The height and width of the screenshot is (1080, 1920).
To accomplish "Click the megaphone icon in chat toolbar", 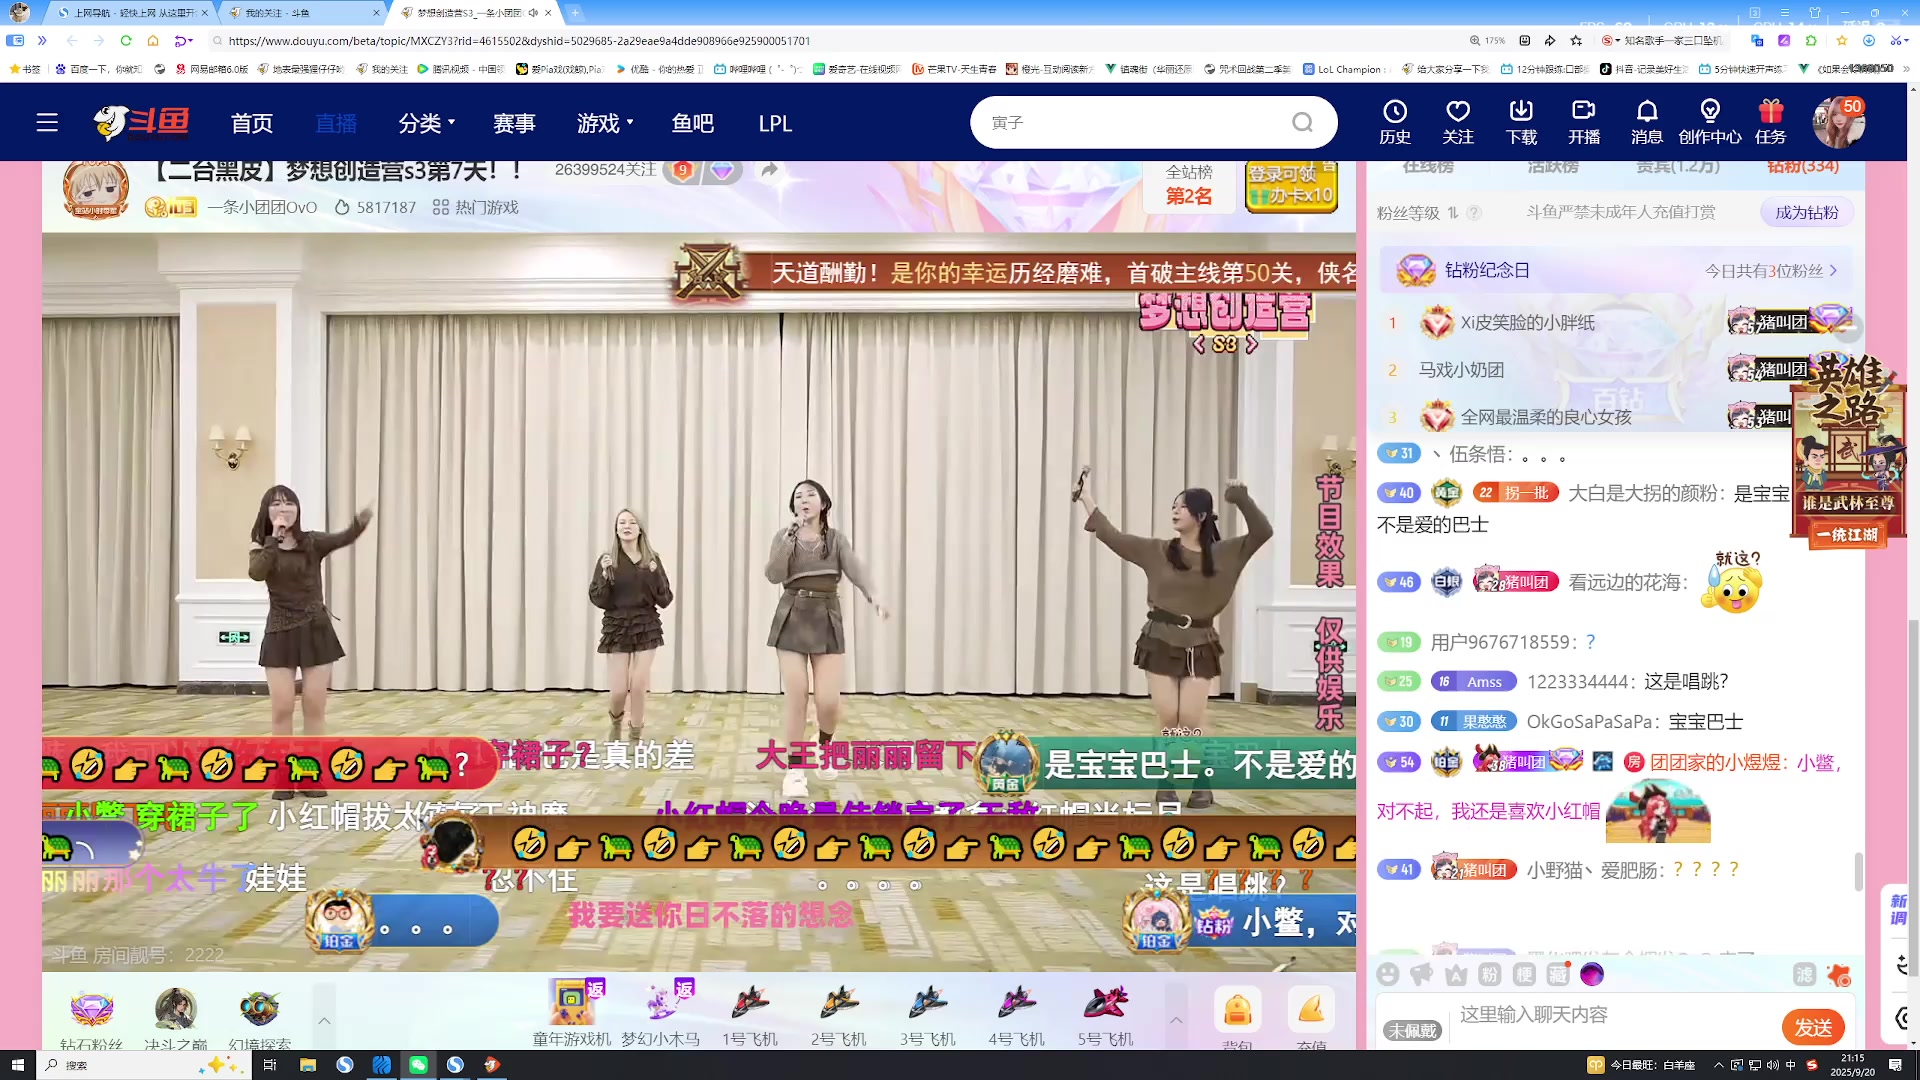I will (x=1421, y=974).
